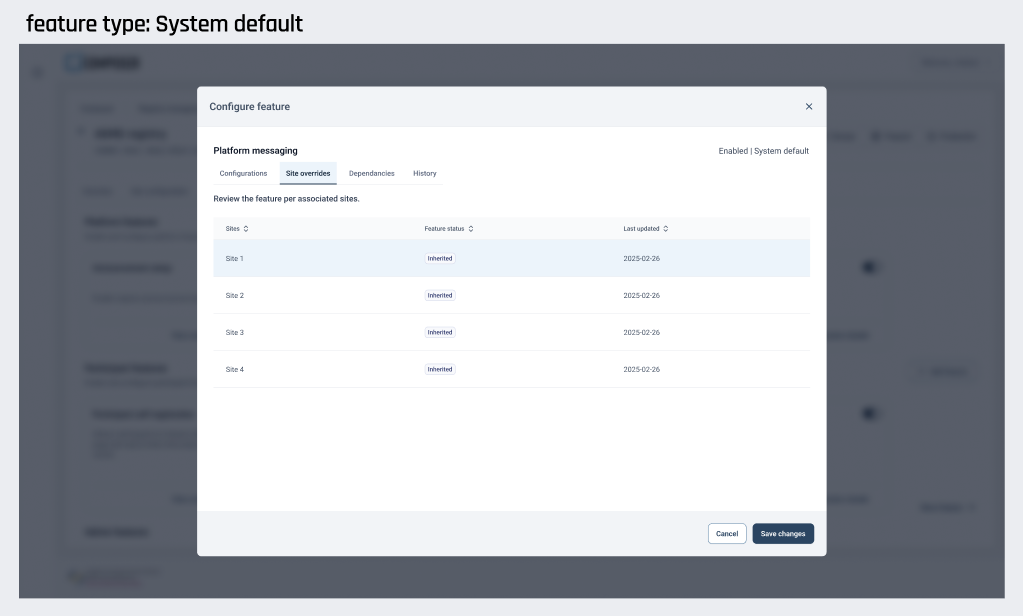
Task: Click the Last updated column header
Action: coord(641,229)
